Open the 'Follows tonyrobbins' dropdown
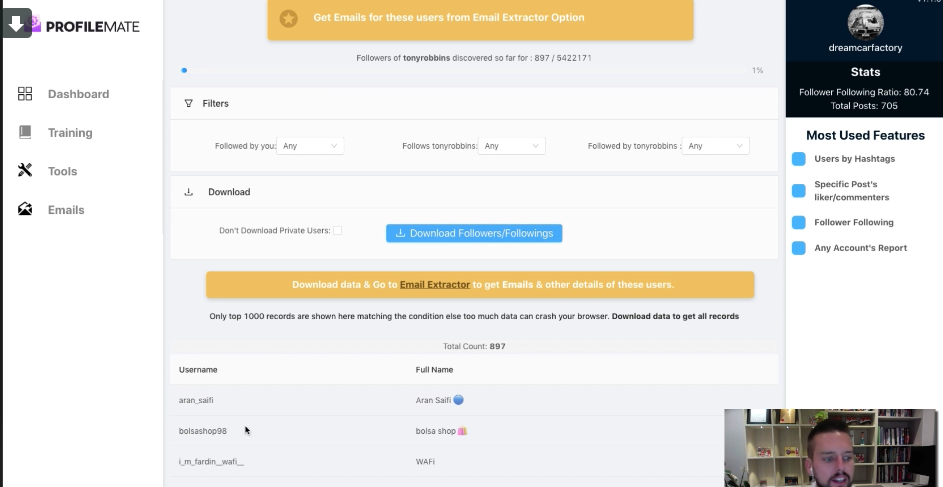 pos(512,145)
